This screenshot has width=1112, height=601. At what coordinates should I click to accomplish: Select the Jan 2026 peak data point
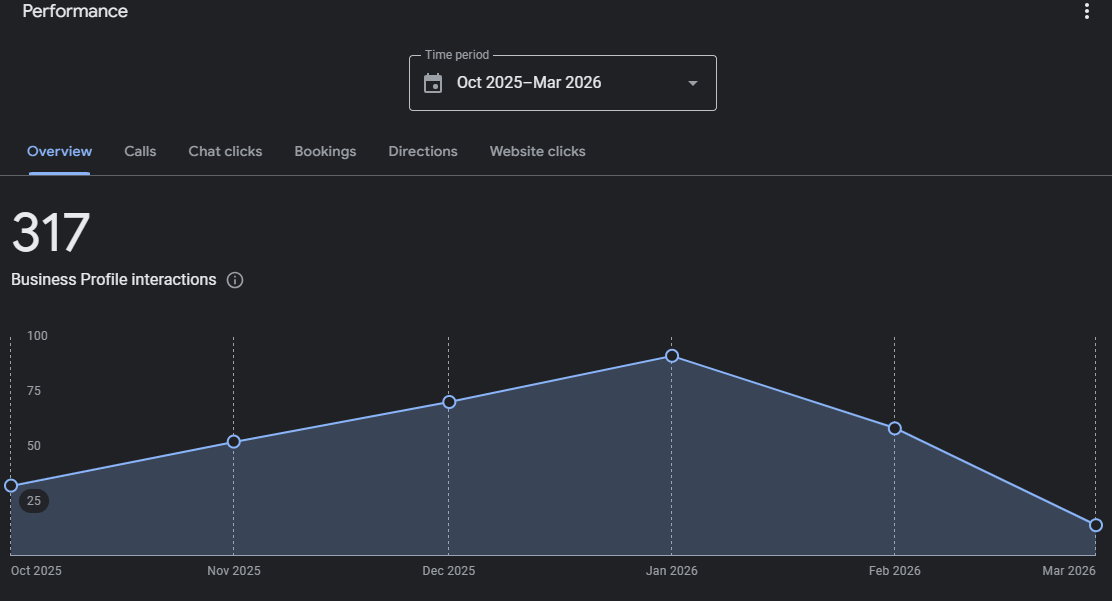pos(672,356)
